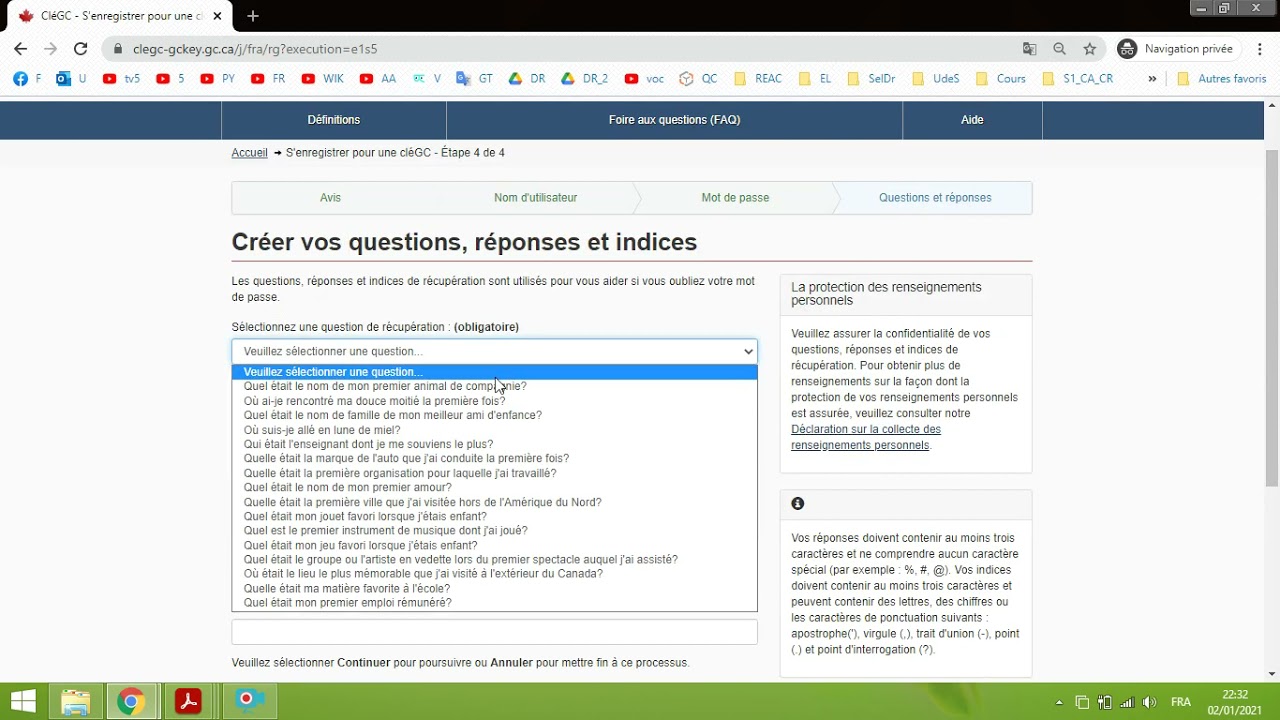Choose the première ville hors Amérique question
Screen dimensions: 1280x720
494,502
